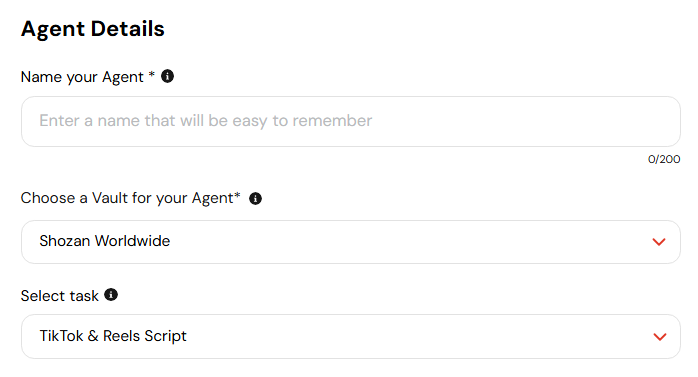698x377 pixels.
Task: Show the info icon help for Select task
Action: (111, 295)
